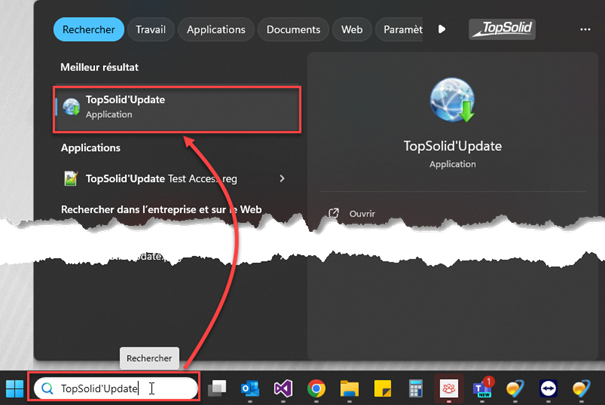Switch to the Documents filter tab
This screenshot has height=405, width=605.
[x=293, y=30]
